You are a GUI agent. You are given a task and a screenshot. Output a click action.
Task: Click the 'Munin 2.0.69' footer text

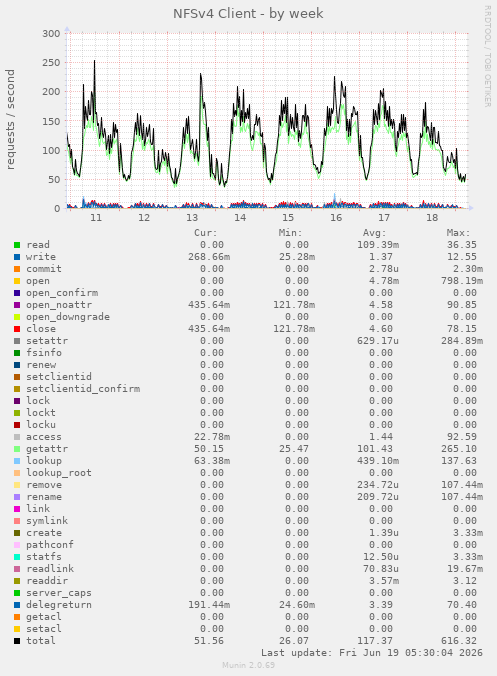(x=248, y=665)
